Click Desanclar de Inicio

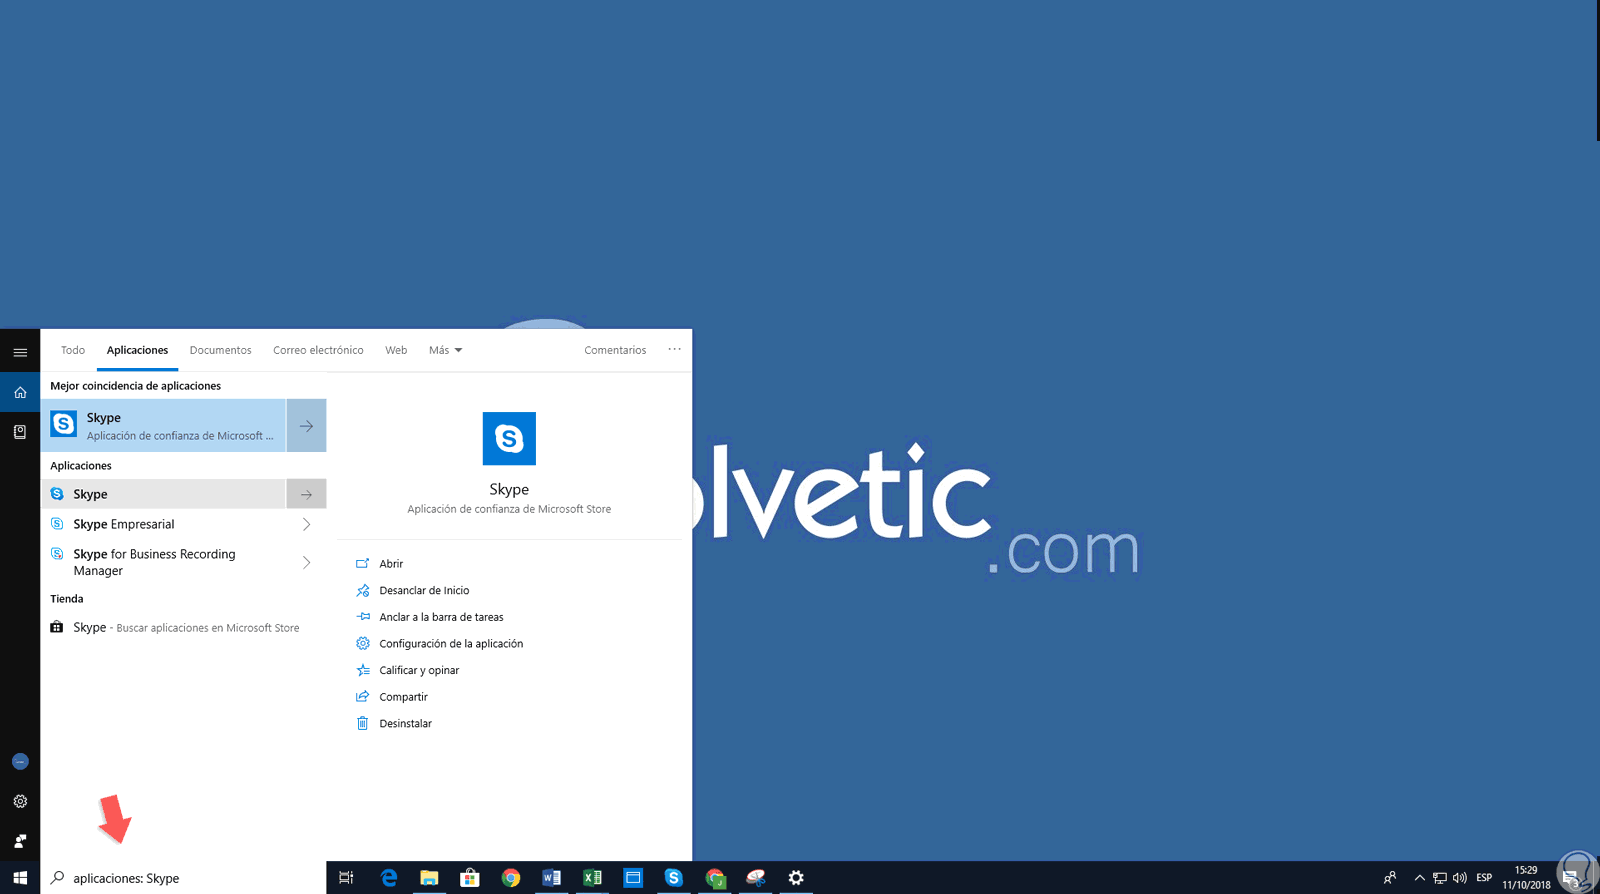(x=413, y=590)
